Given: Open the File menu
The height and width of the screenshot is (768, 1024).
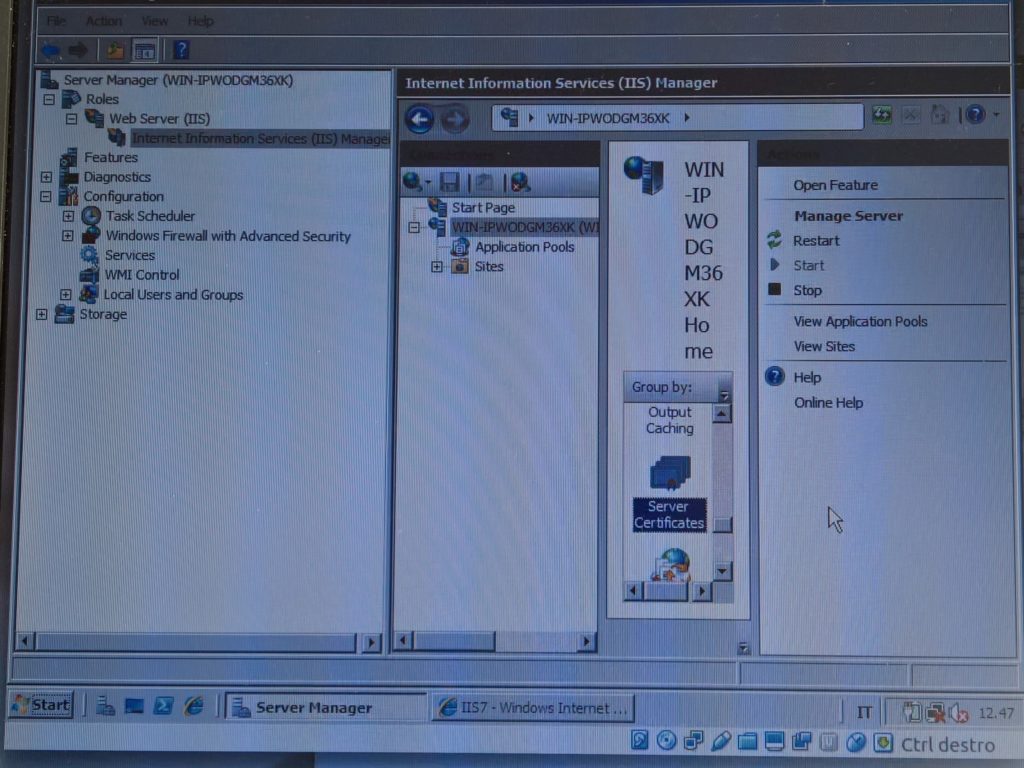Looking at the screenshot, I should pyautogui.click(x=56, y=21).
